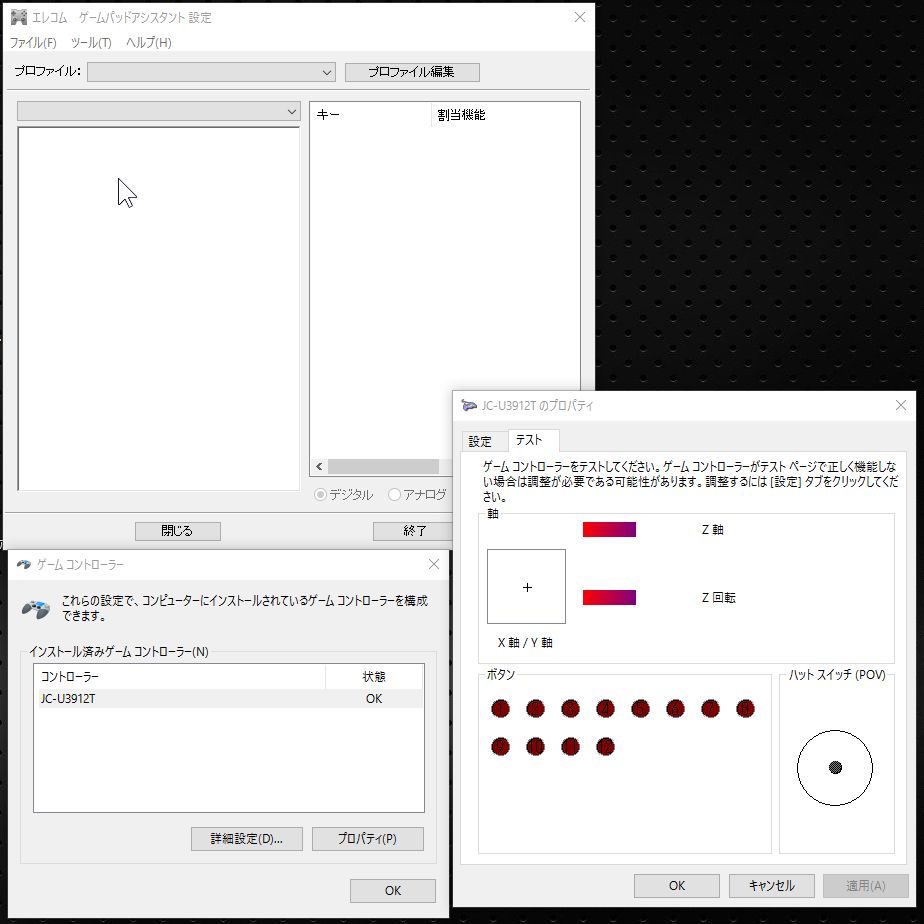
Task: Open the ツール(T) menu
Action: pos(91,42)
